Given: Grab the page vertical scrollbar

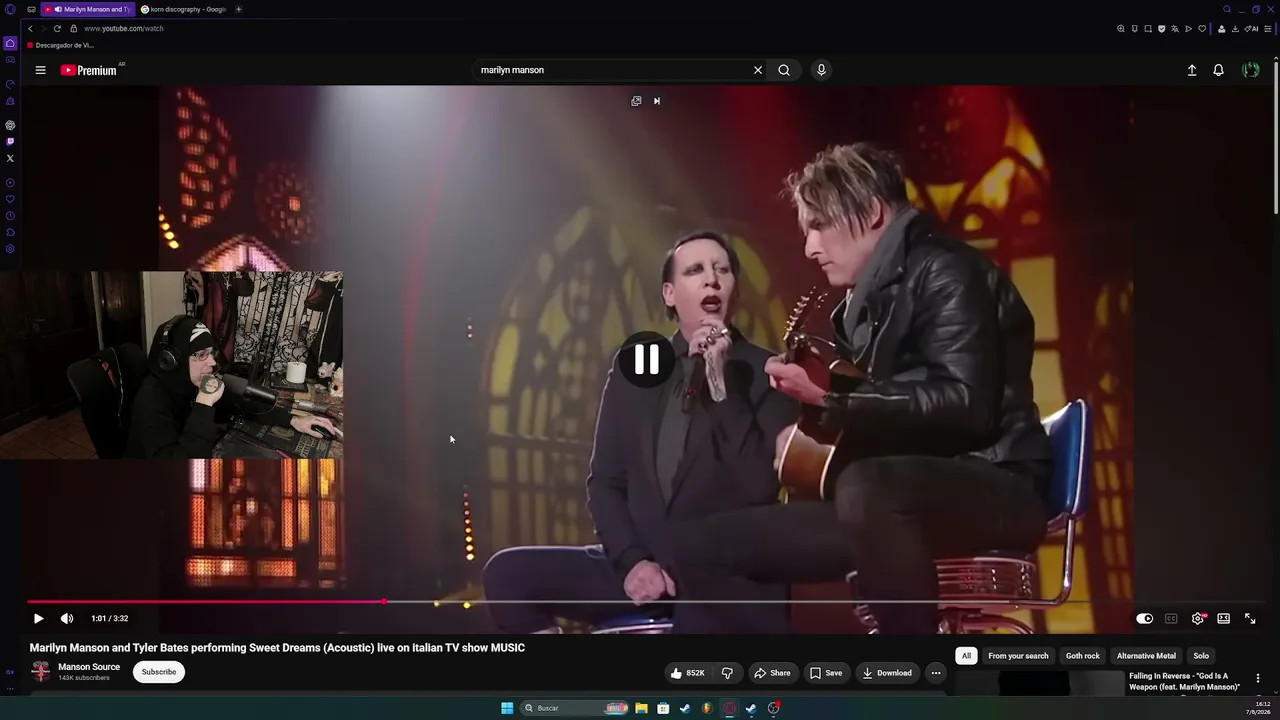Looking at the screenshot, I should tap(1276, 140).
